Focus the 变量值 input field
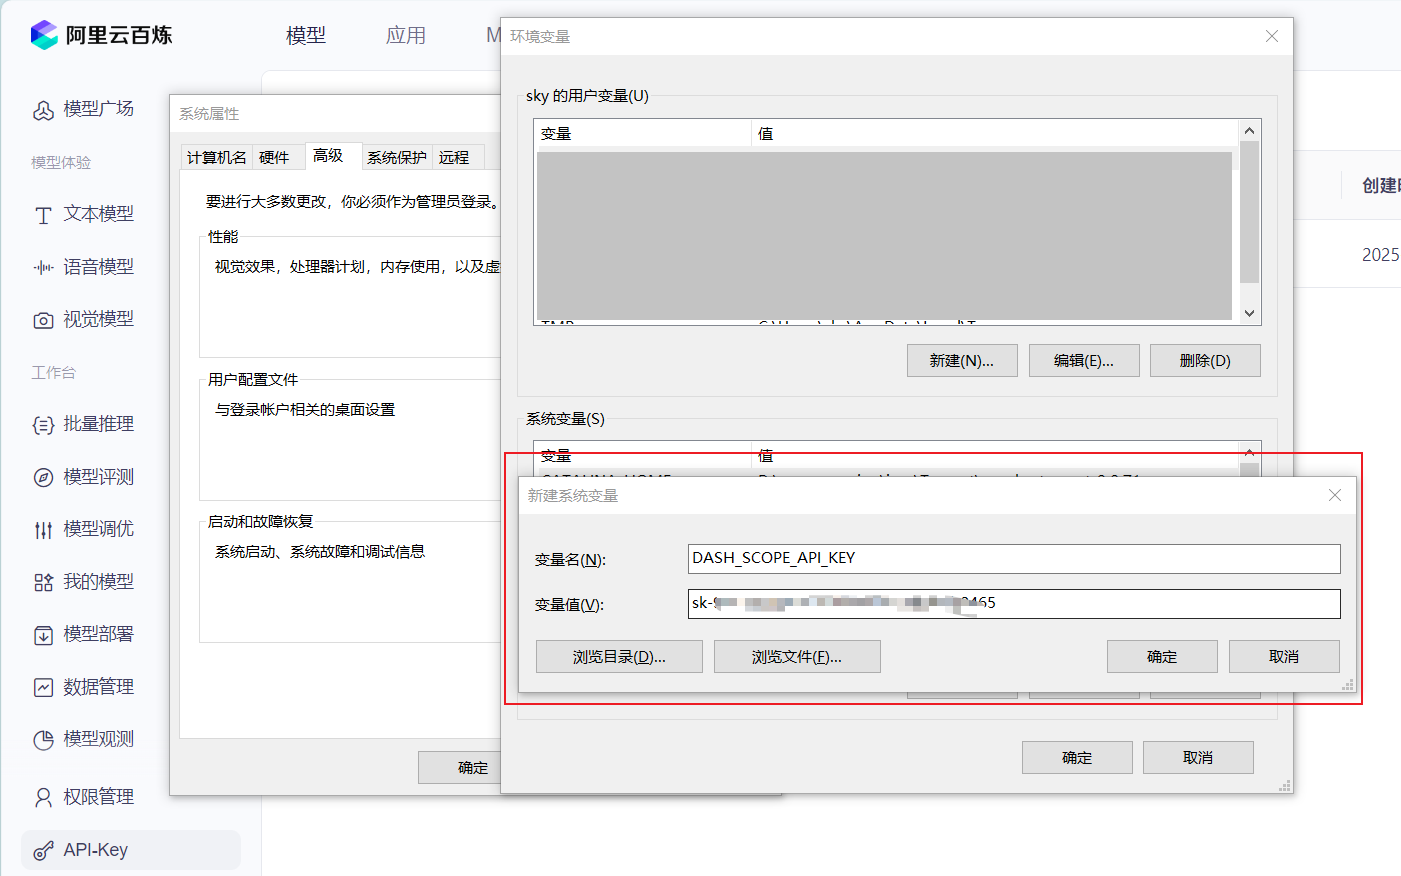The height and width of the screenshot is (876, 1401). (x=1014, y=603)
